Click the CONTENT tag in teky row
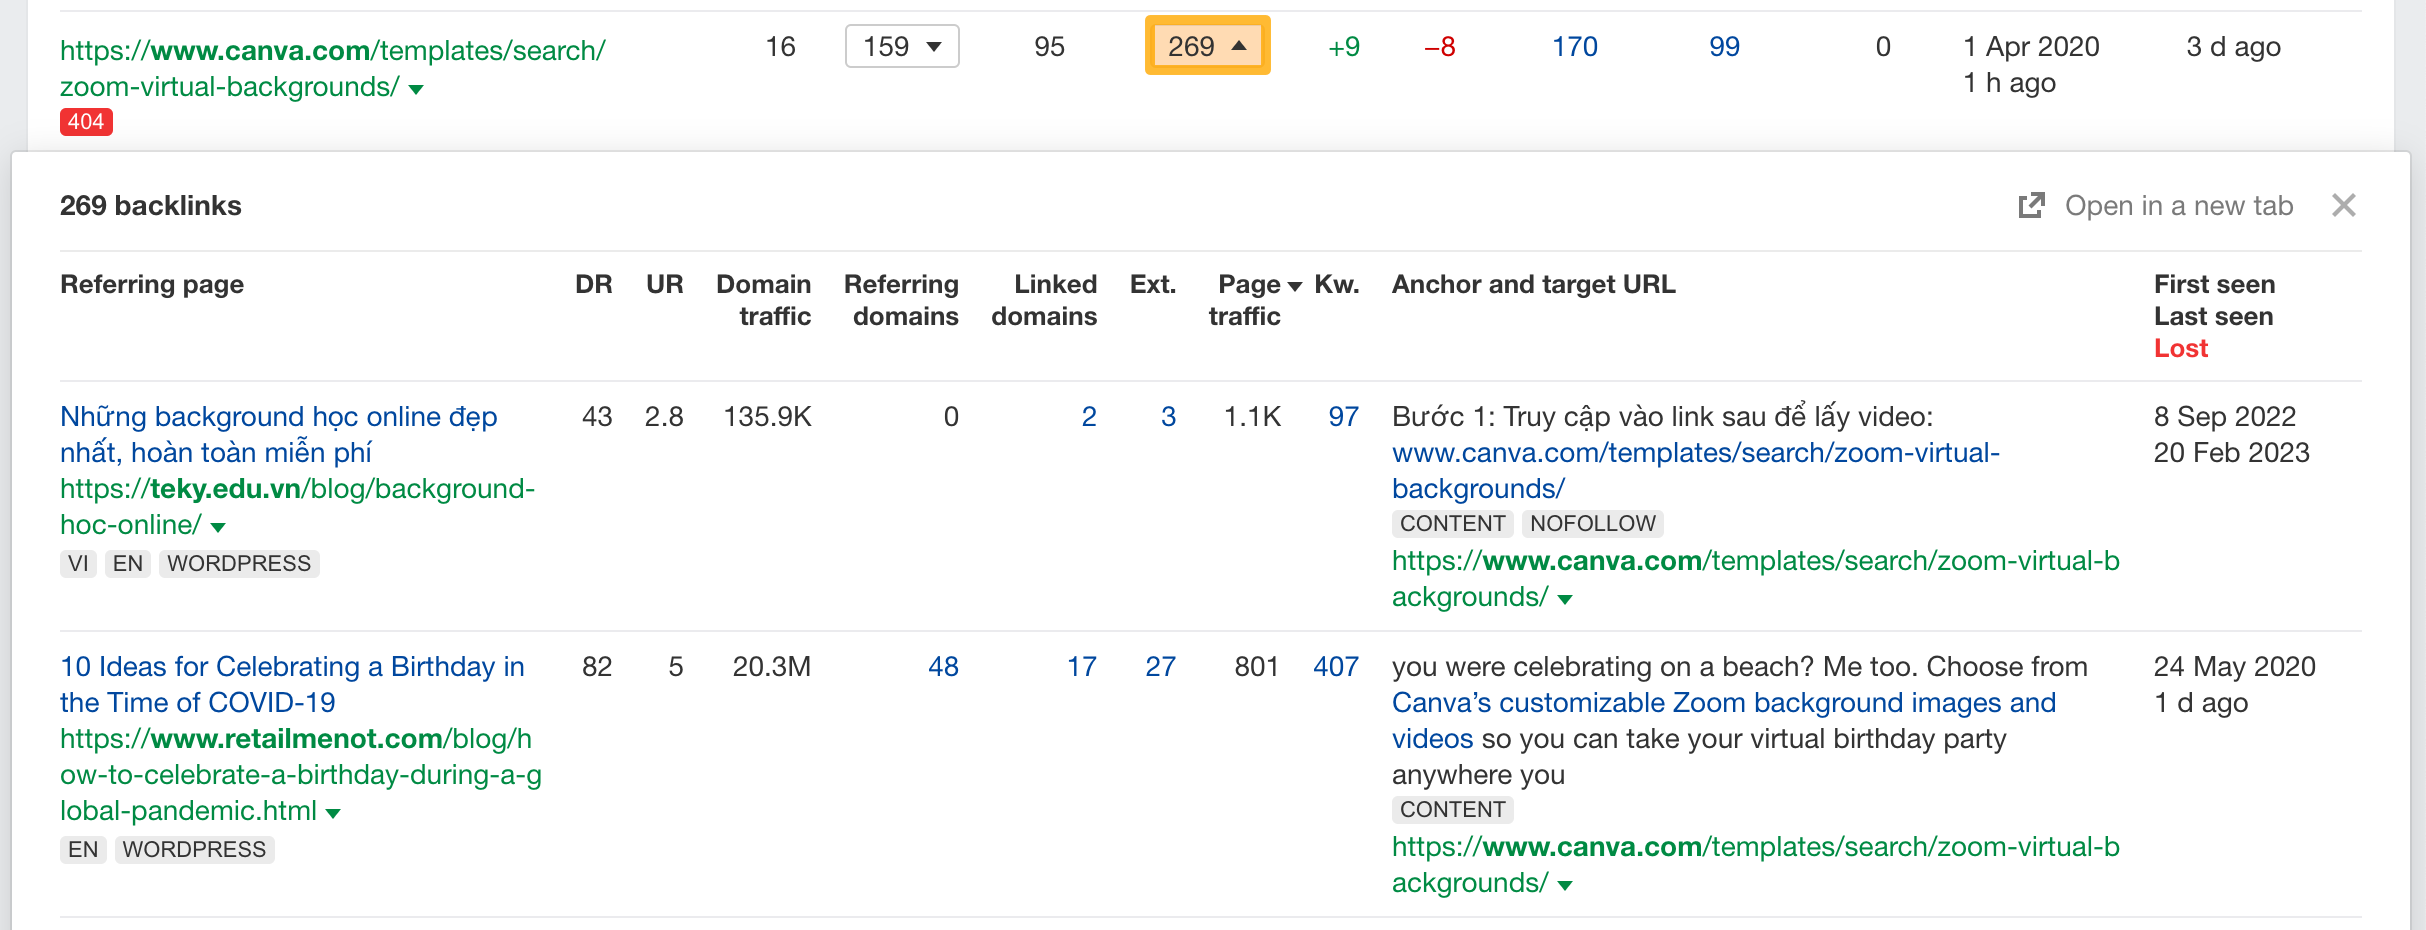 point(1452,523)
